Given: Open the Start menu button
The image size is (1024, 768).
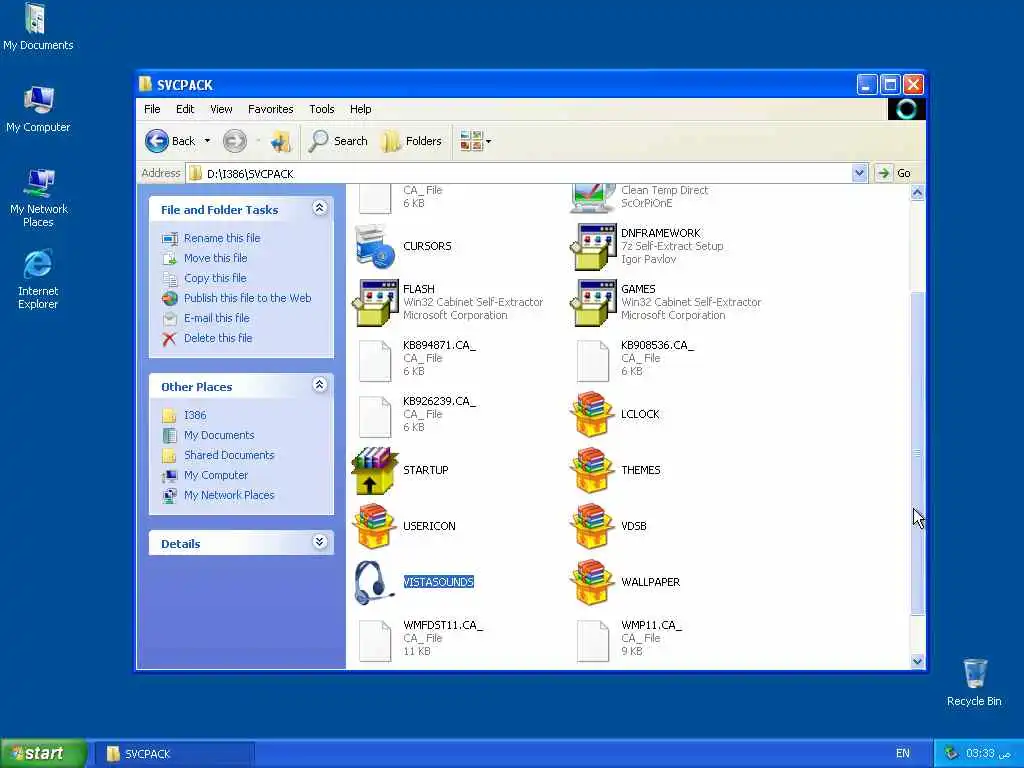Looking at the screenshot, I should tap(43, 753).
